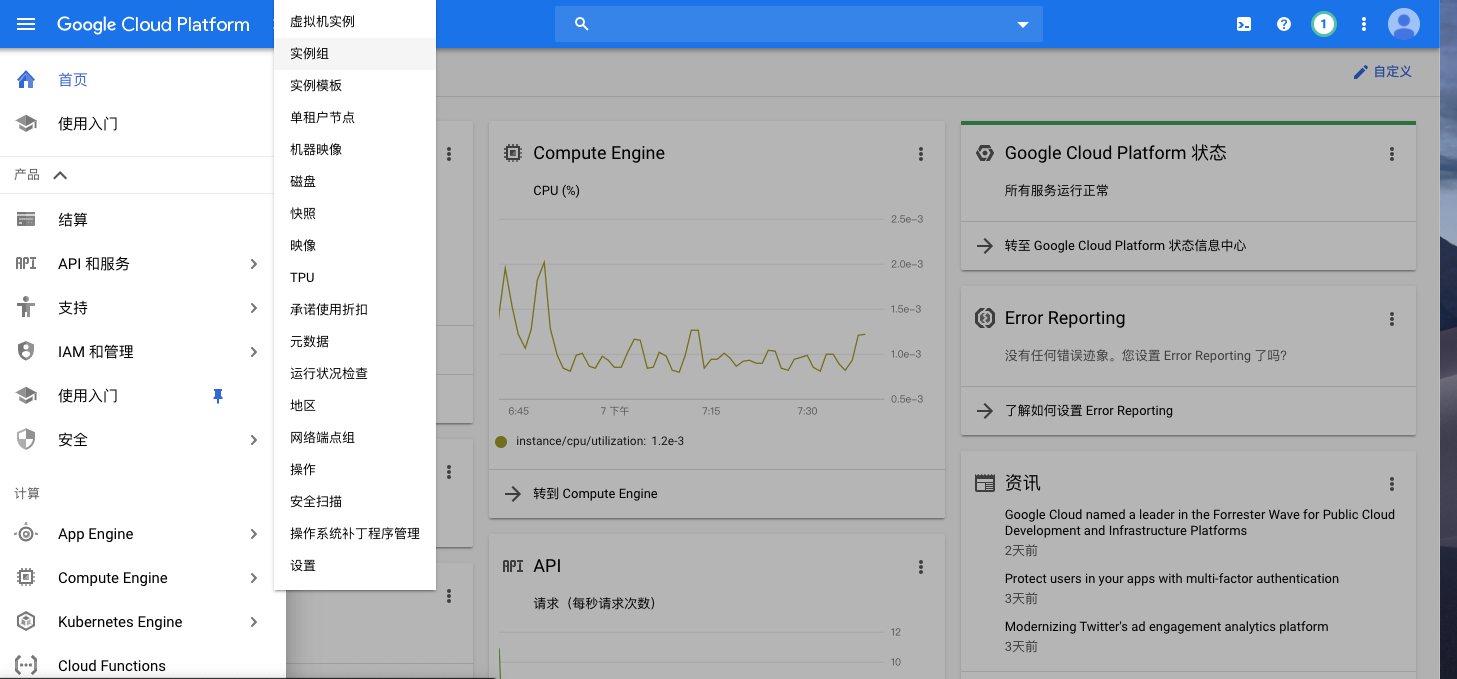This screenshot has height=679, width=1457.
Task: Open 了解如何设置 Error Reporting link
Action: pyautogui.click(x=1089, y=411)
